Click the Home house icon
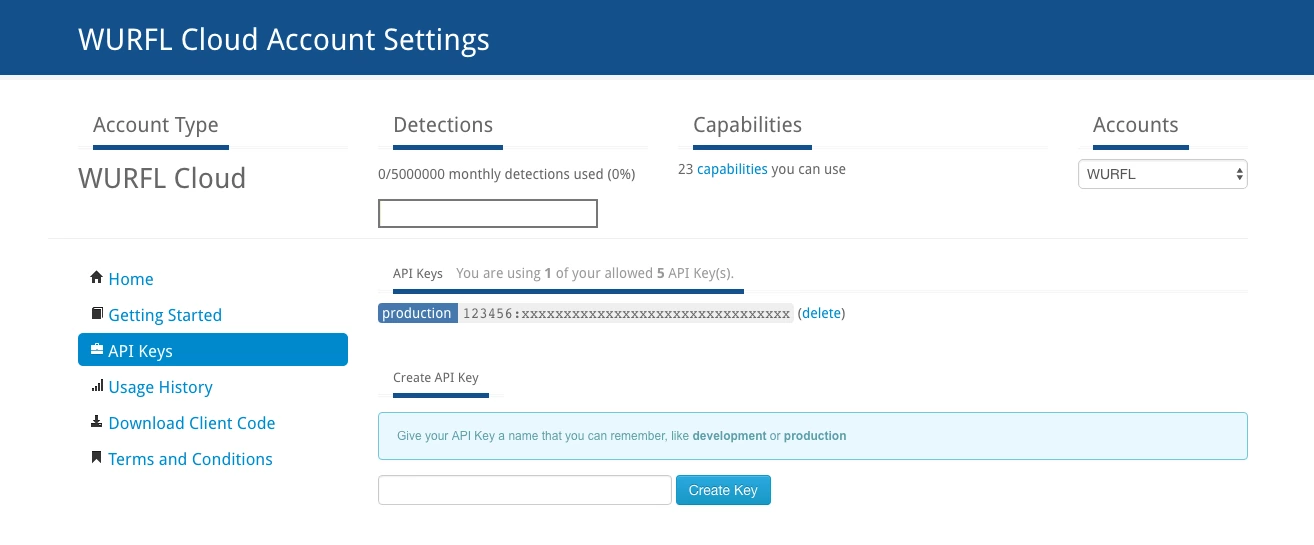This screenshot has width=1314, height=545. coord(96,277)
